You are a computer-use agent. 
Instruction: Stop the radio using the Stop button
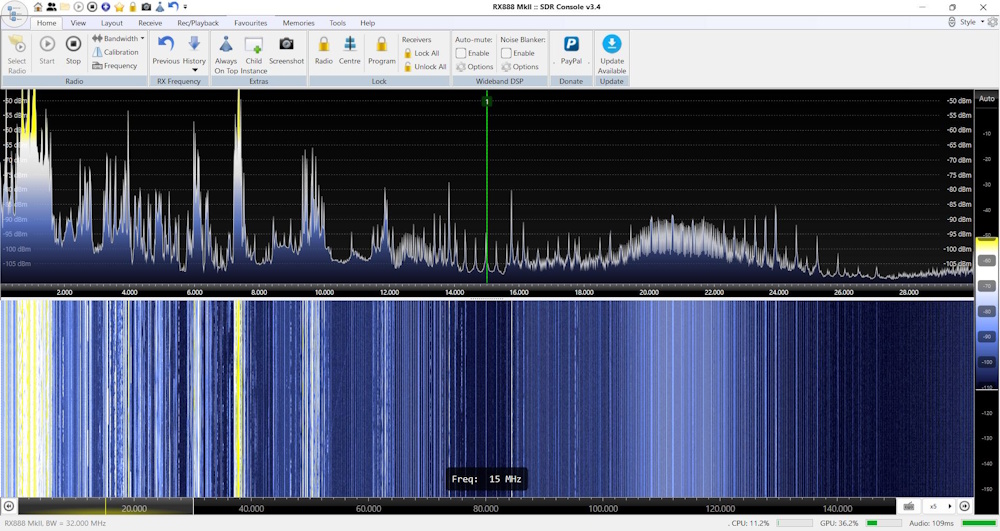(x=73, y=50)
